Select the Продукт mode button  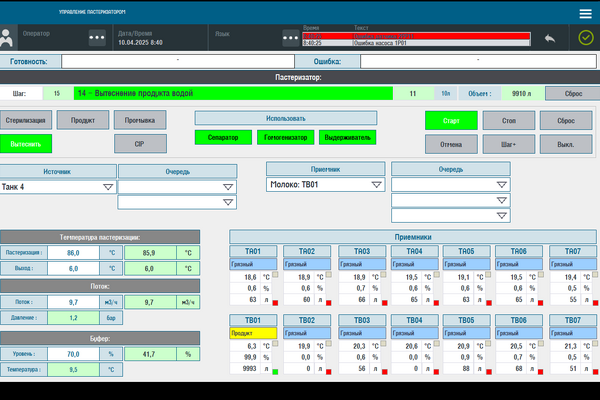tap(83, 120)
